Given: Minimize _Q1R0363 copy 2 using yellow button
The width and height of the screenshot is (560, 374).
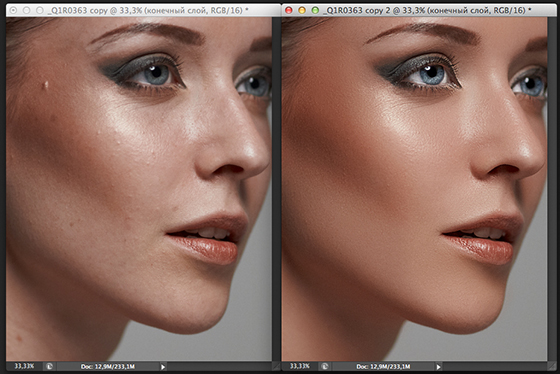Looking at the screenshot, I should [x=302, y=10].
